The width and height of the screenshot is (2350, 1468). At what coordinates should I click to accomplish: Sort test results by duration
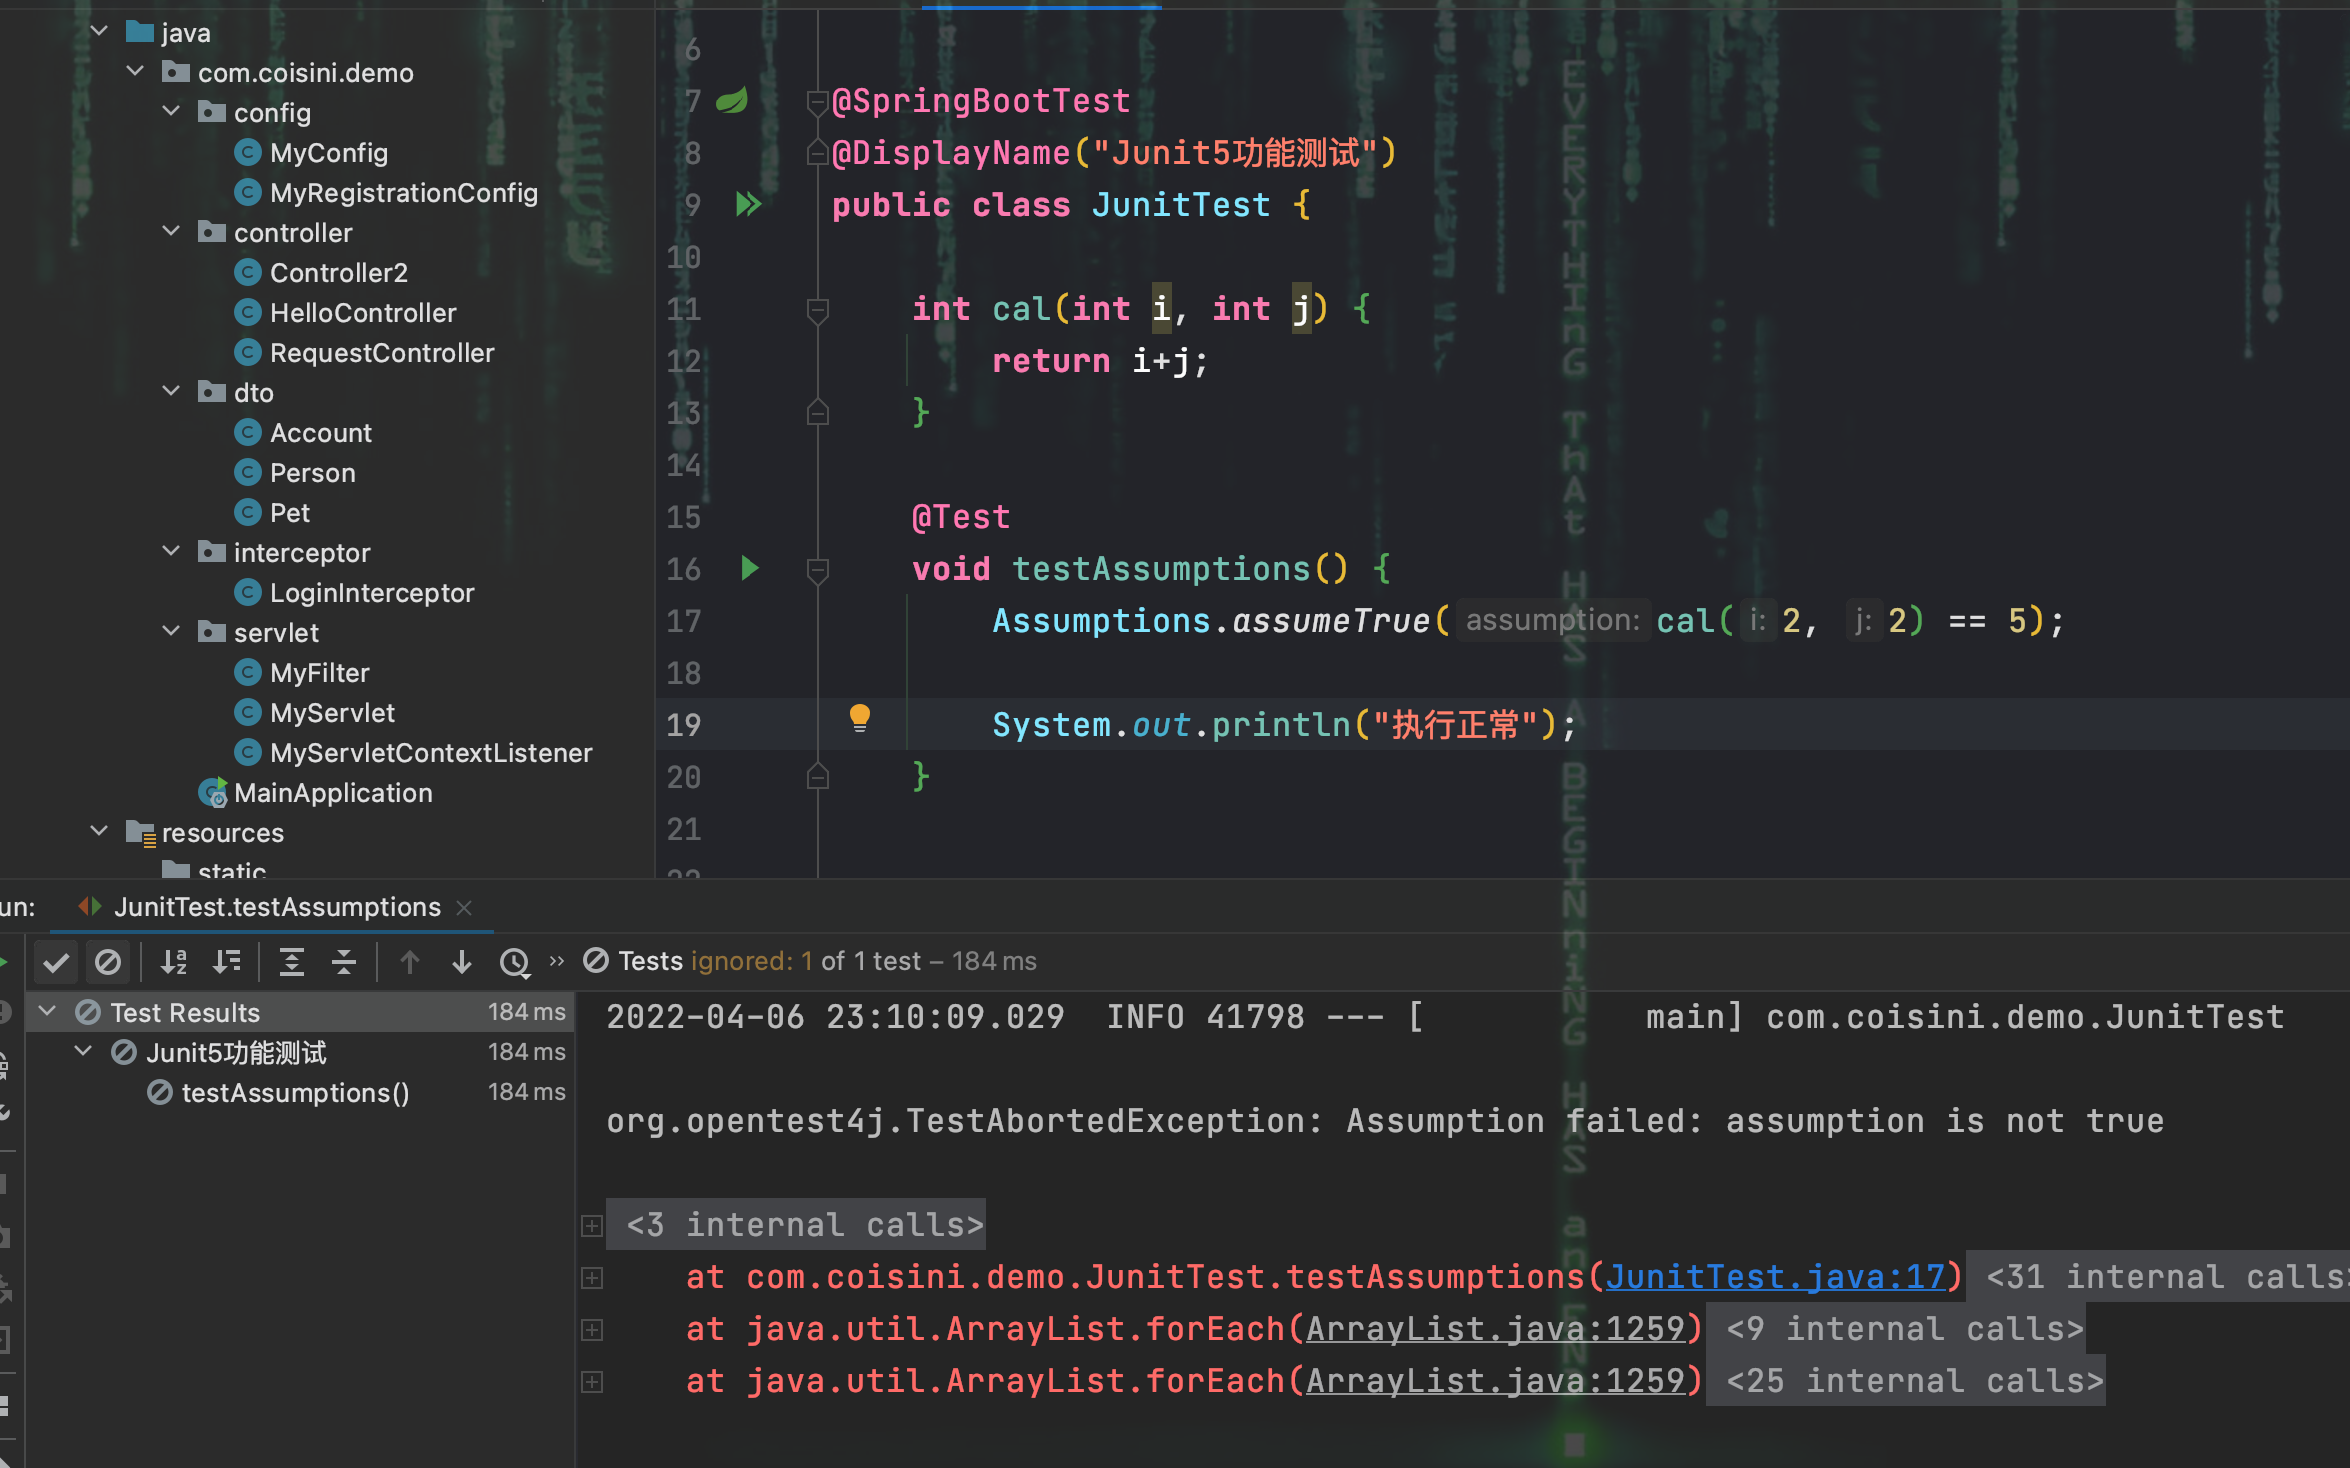(x=227, y=962)
